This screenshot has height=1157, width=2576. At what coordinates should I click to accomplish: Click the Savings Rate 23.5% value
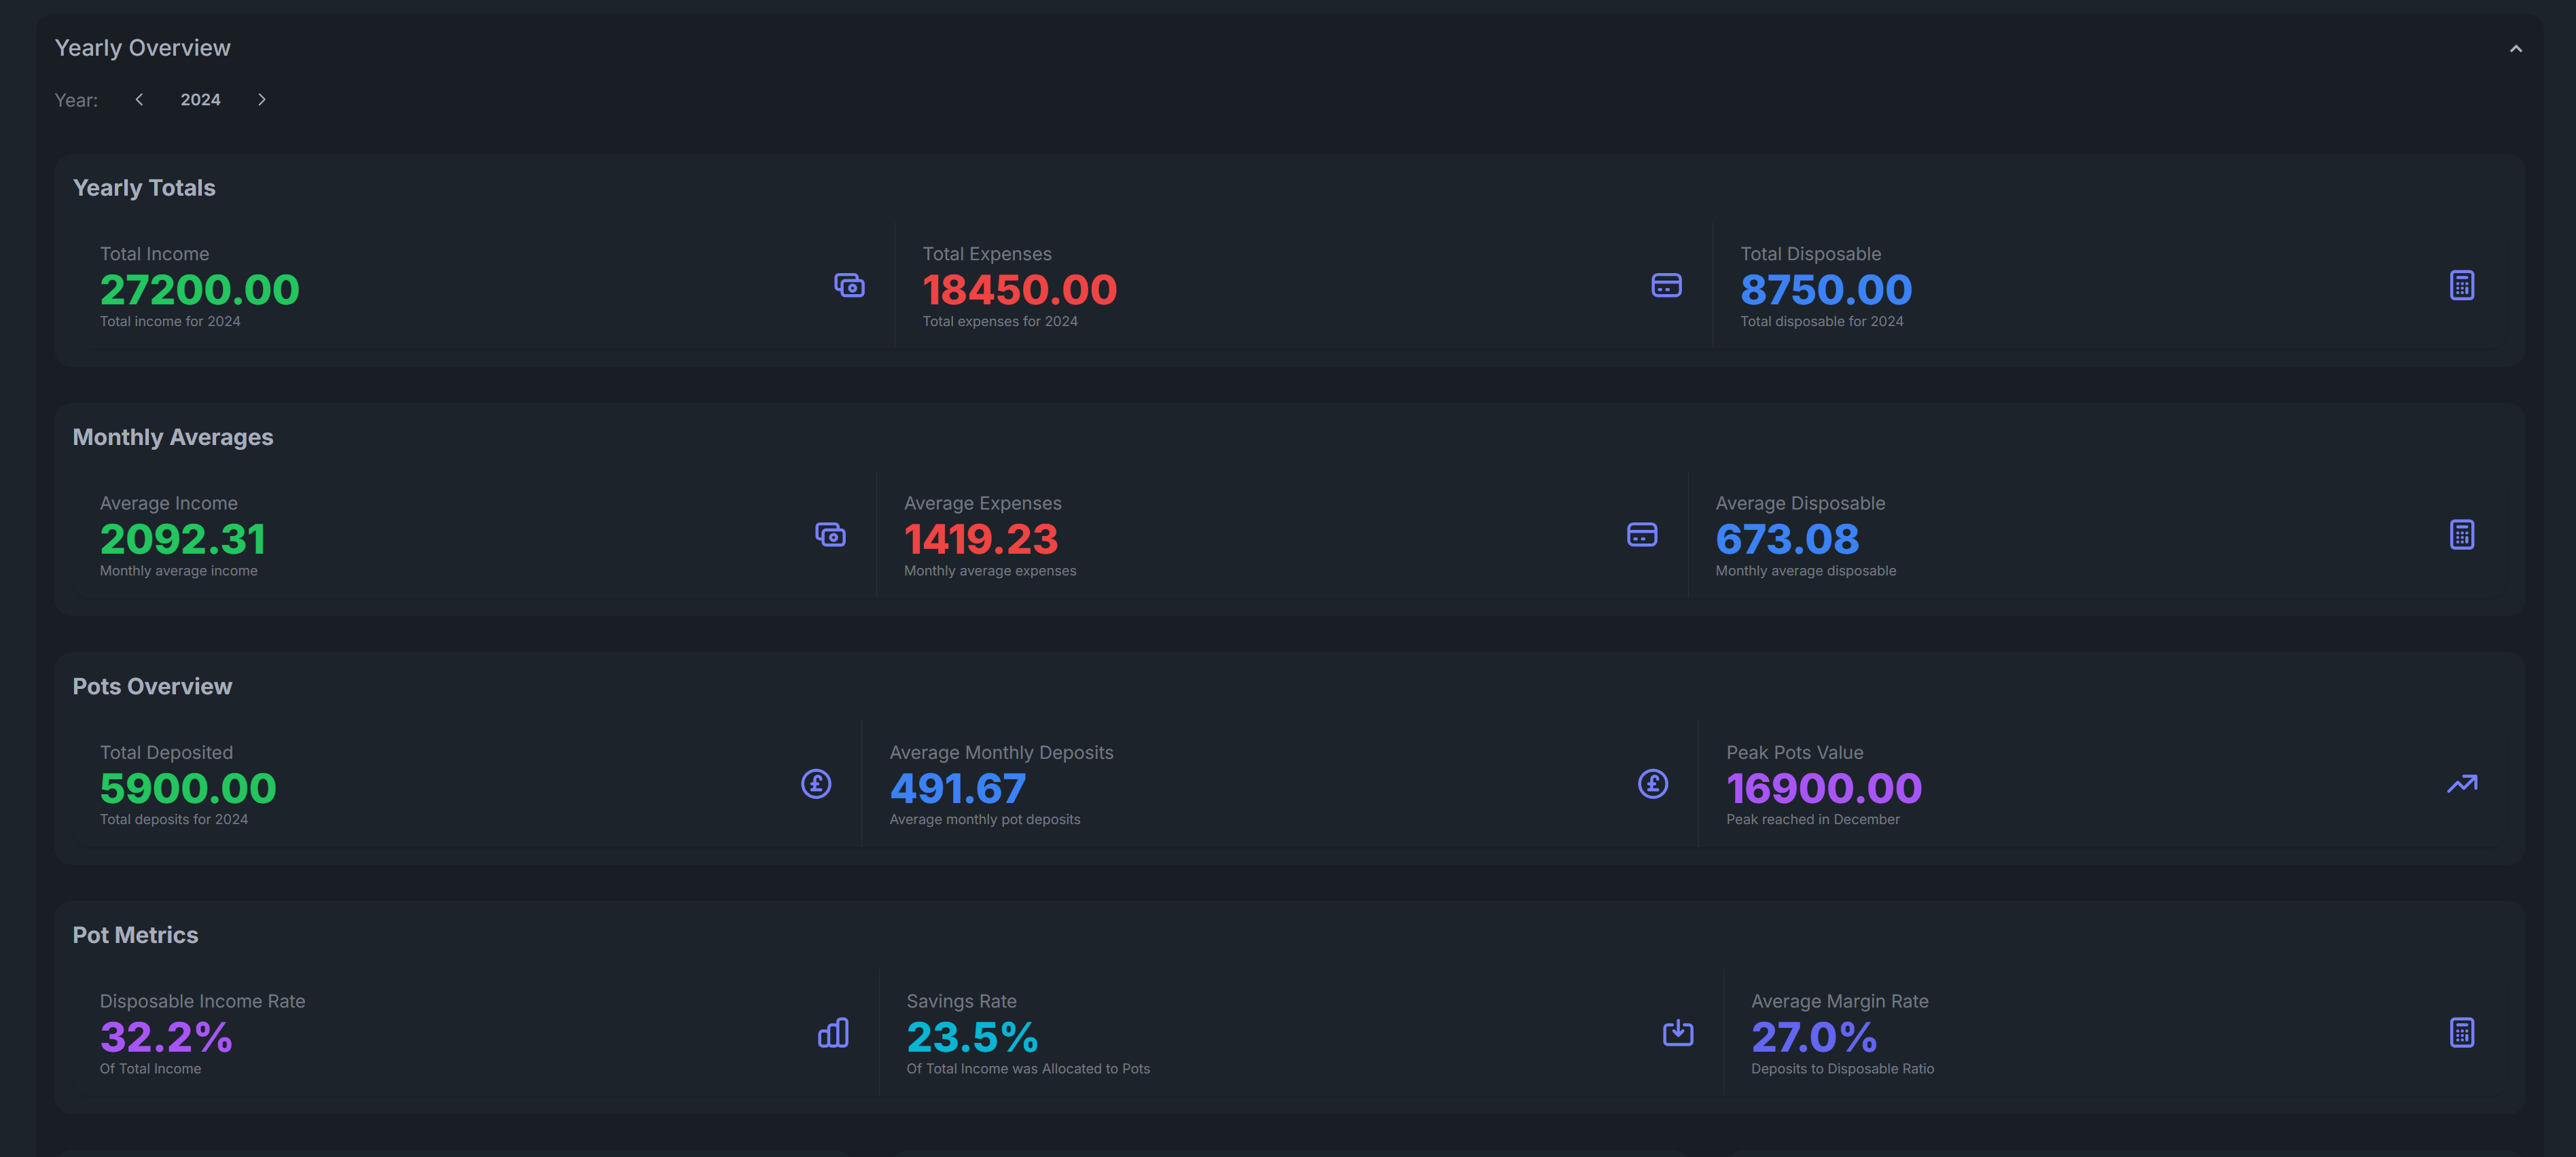click(x=972, y=1037)
